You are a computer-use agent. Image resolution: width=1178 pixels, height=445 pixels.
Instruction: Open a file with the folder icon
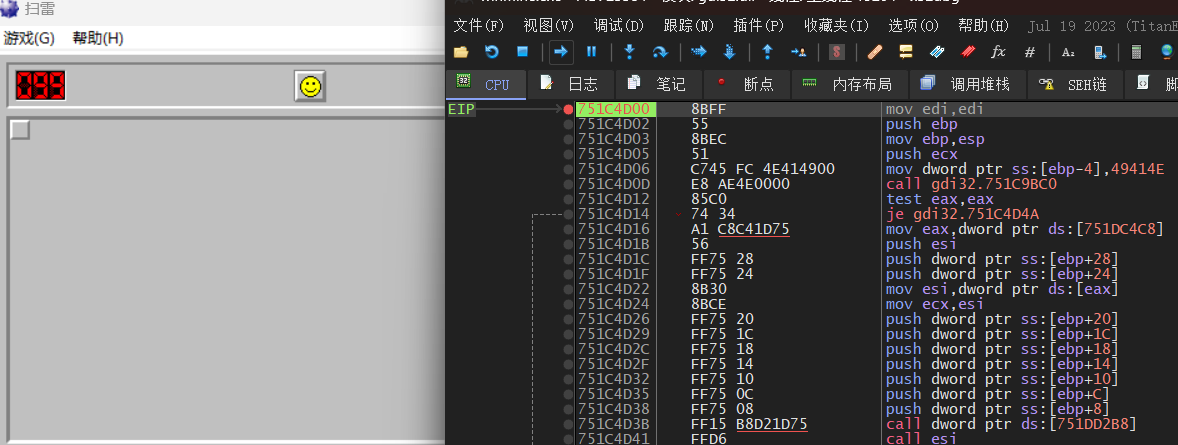click(461, 52)
